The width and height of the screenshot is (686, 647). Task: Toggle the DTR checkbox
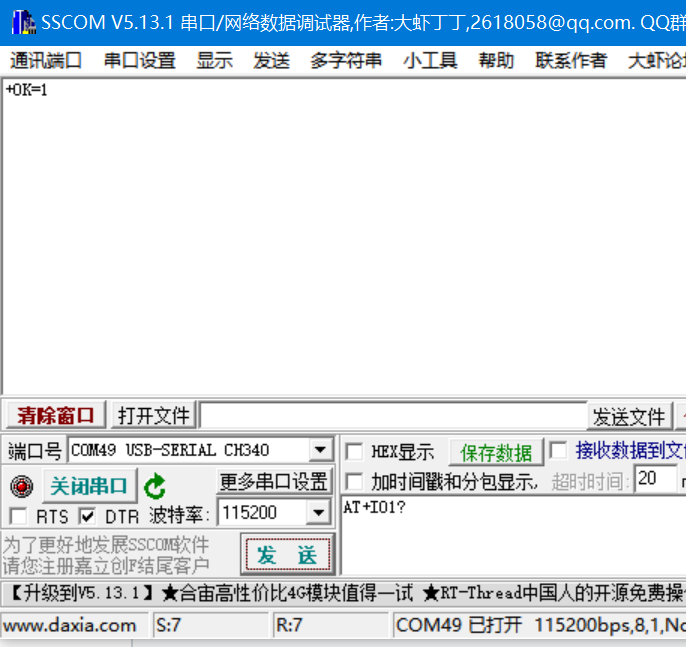(x=87, y=516)
